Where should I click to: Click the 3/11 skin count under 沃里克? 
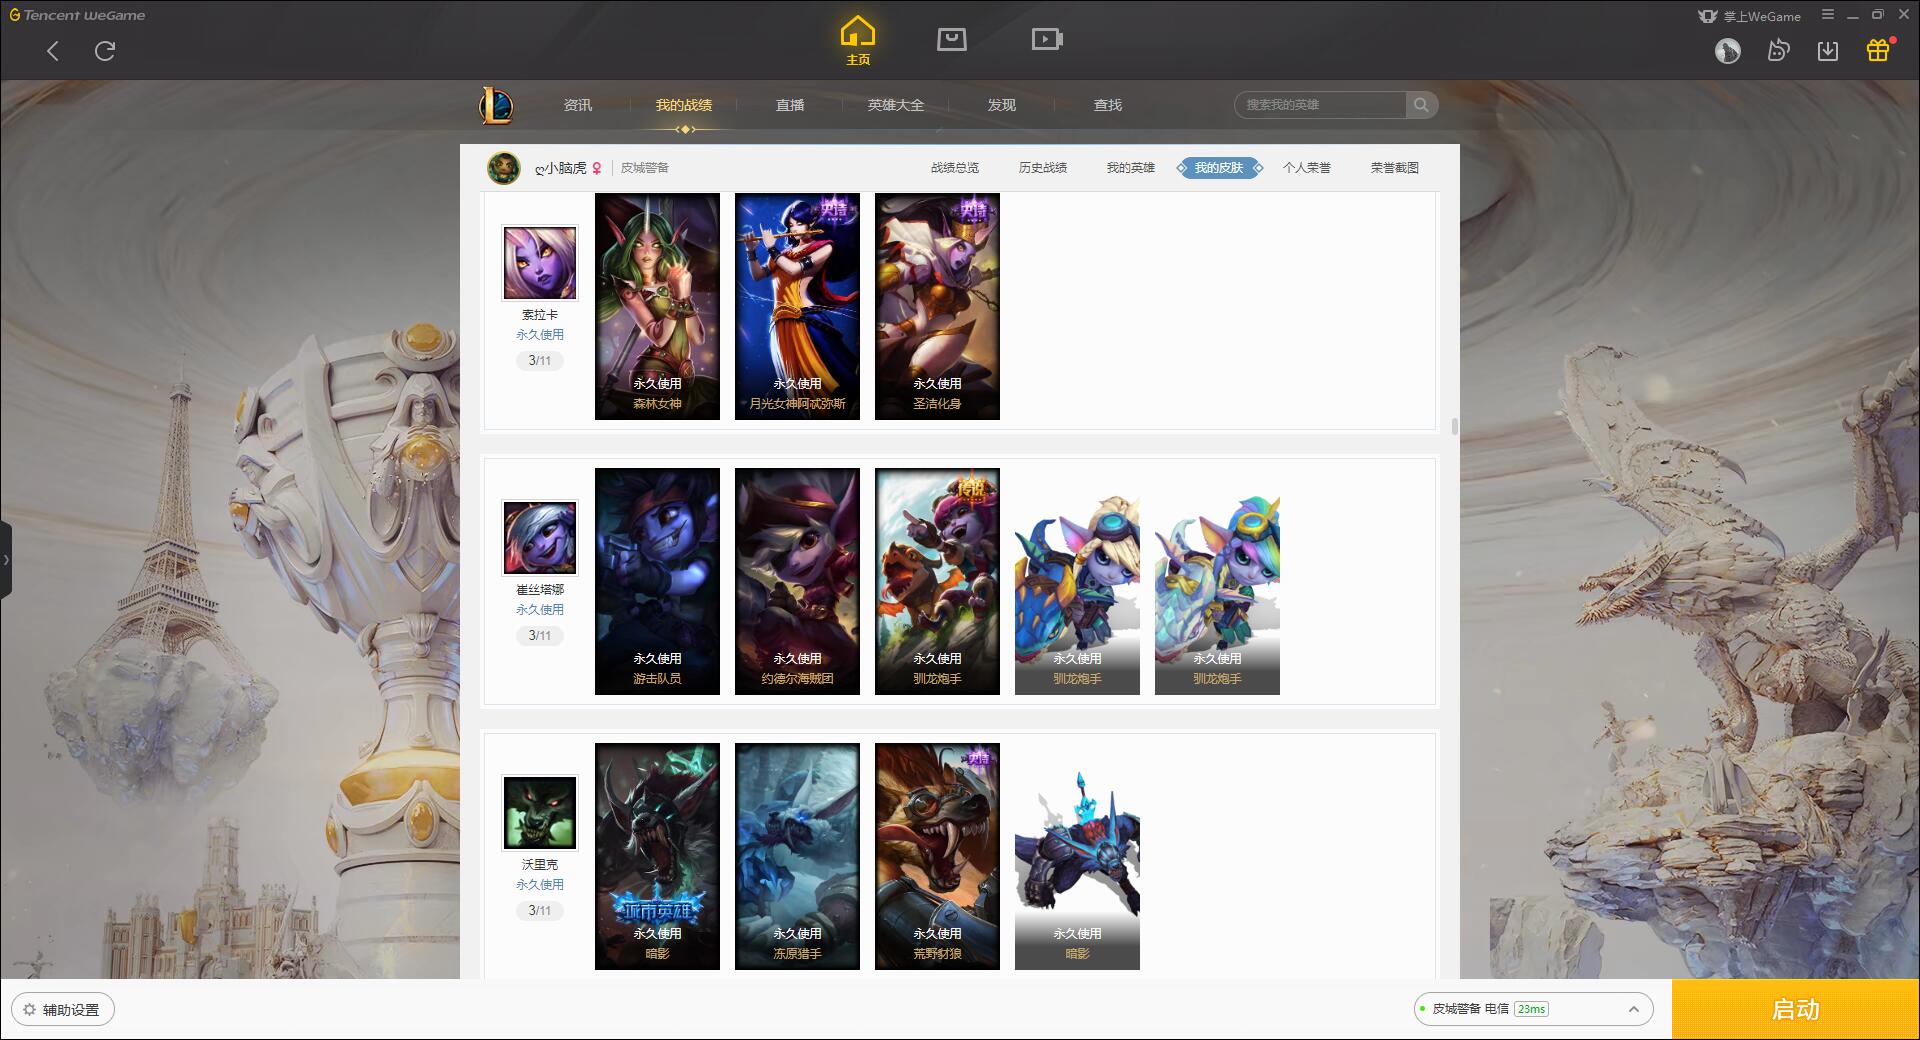click(540, 911)
